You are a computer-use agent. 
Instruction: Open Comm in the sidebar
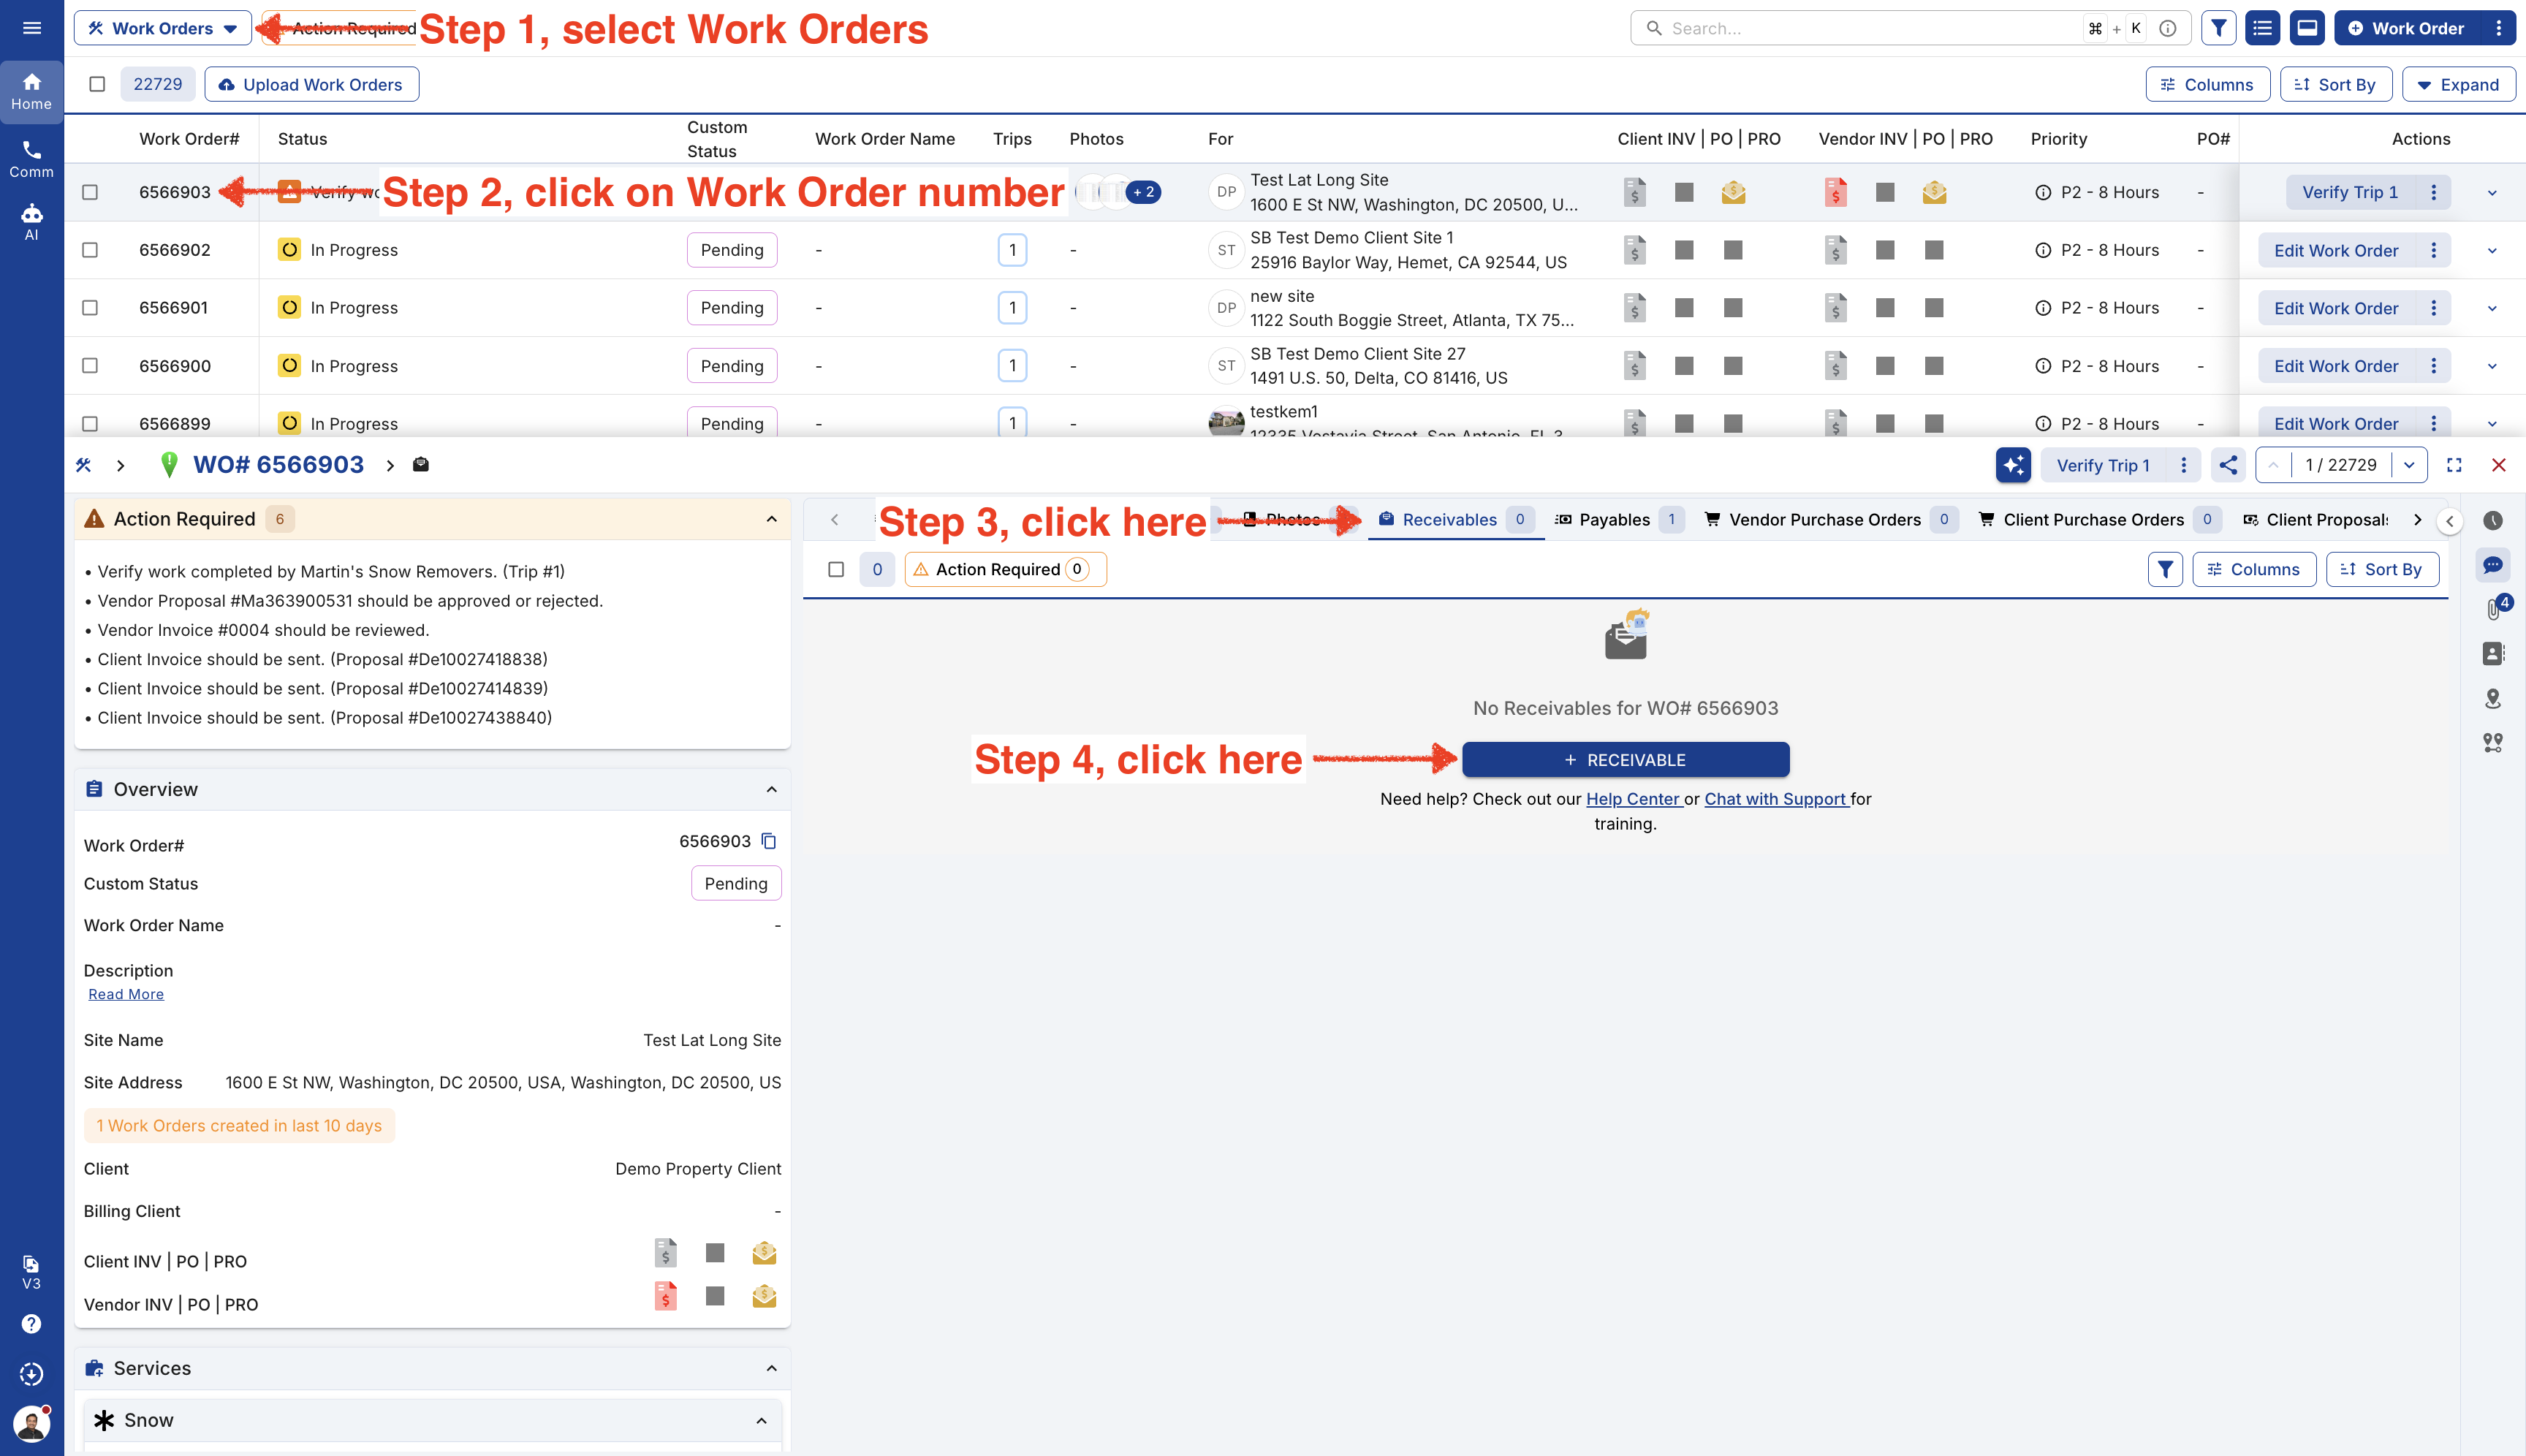click(31, 159)
